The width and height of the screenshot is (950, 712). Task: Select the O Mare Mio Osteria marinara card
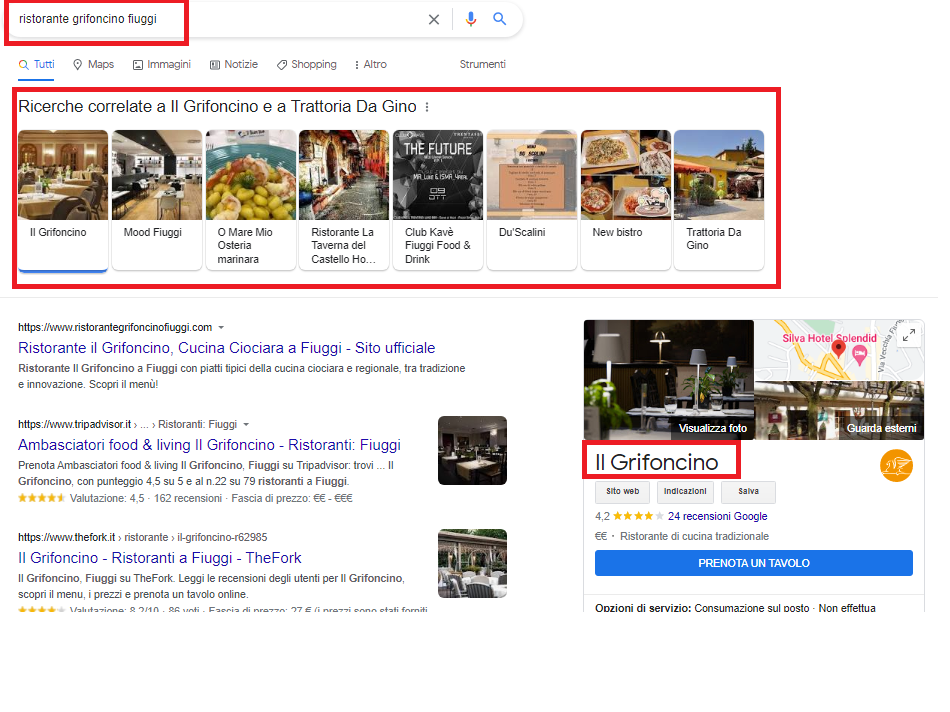coord(251,200)
